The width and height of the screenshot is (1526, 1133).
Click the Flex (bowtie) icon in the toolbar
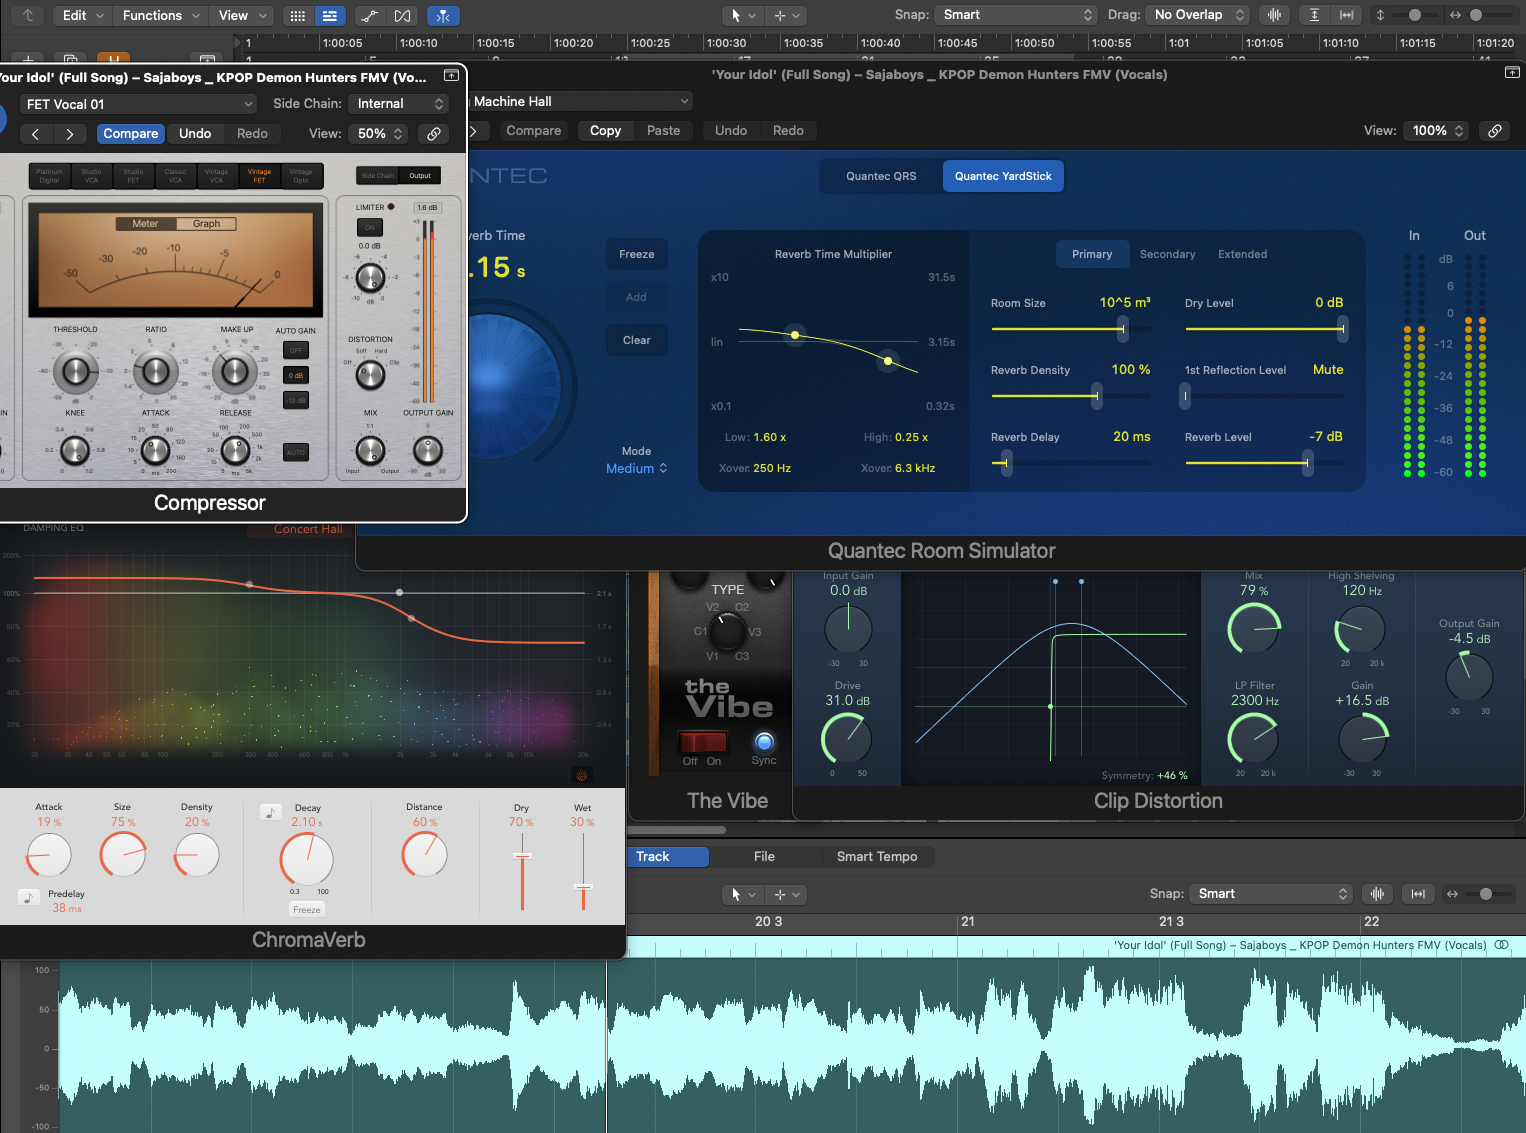pos(402,16)
